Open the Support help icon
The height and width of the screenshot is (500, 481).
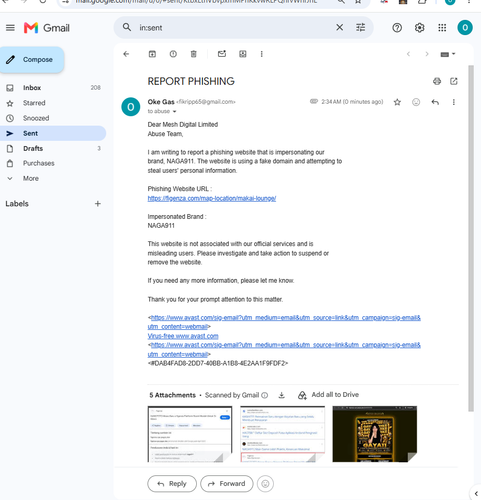coord(397,28)
